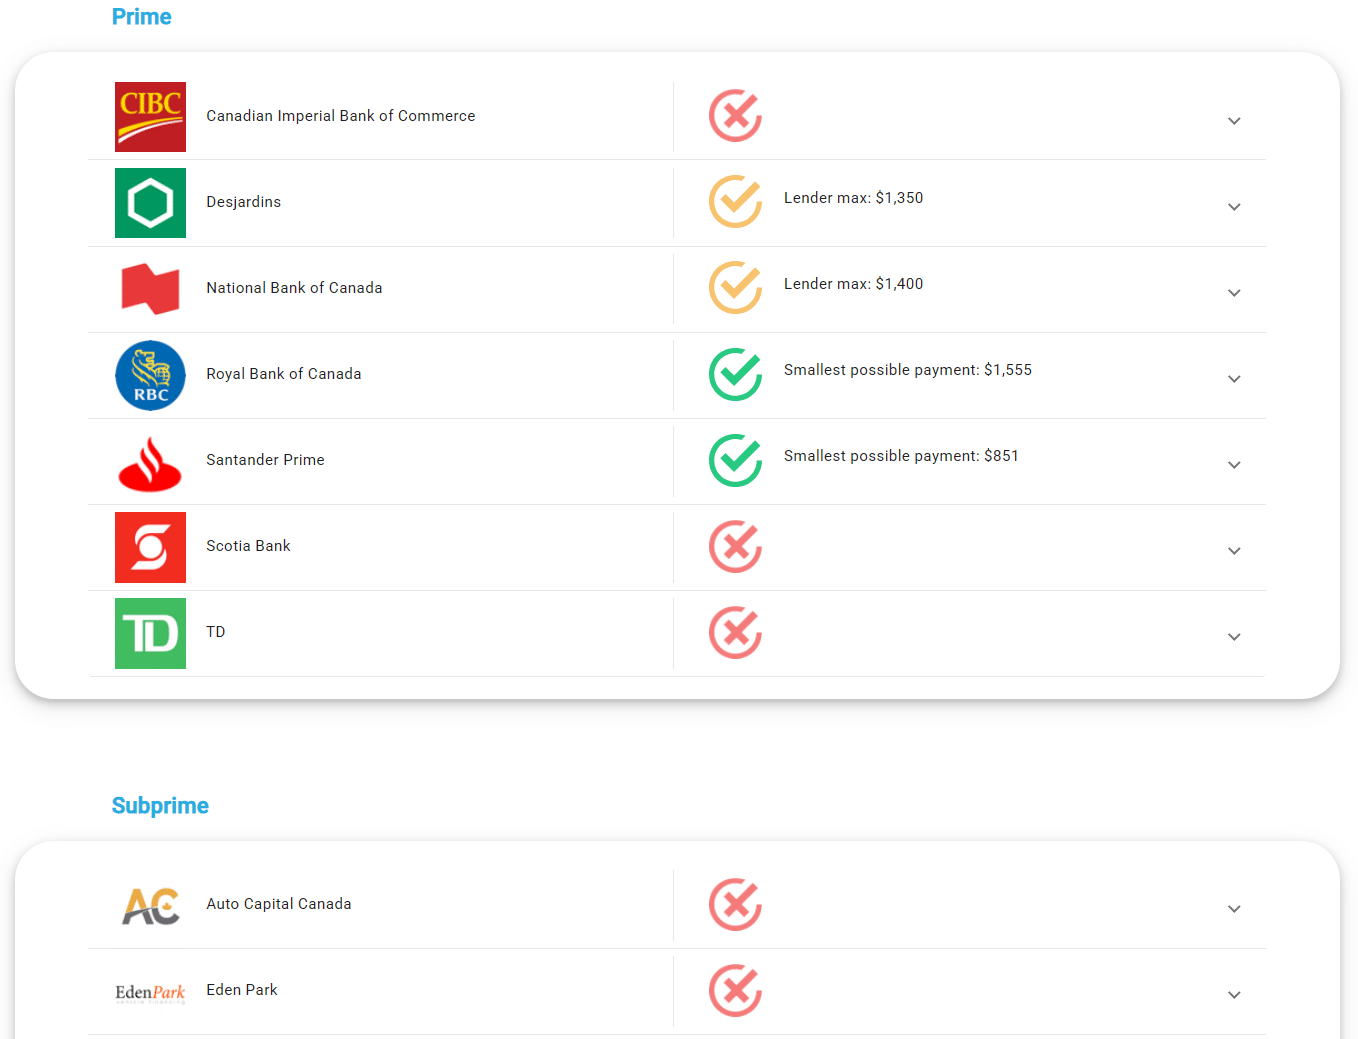1358x1039 pixels.
Task: Click 'Canadian Imperial Bank of Commerce' name
Action: point(341,116)
